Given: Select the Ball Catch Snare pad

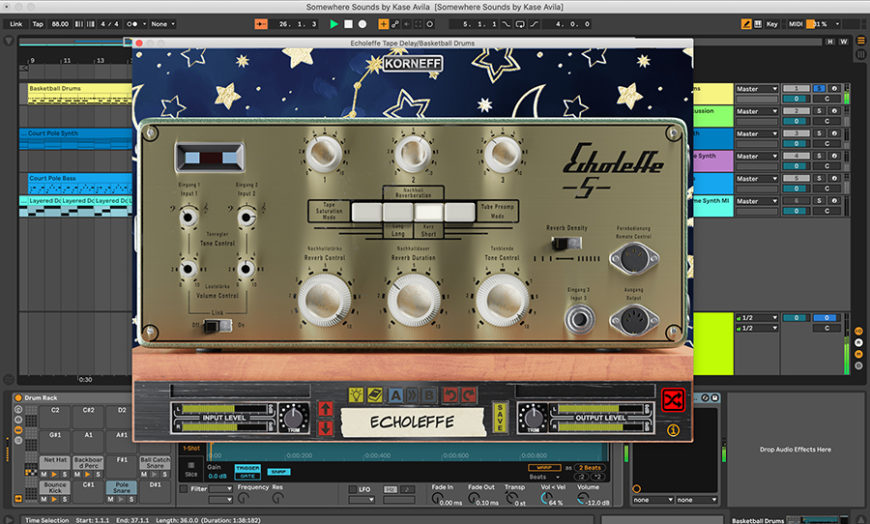Looking at the screenshot, I should 155,463.
